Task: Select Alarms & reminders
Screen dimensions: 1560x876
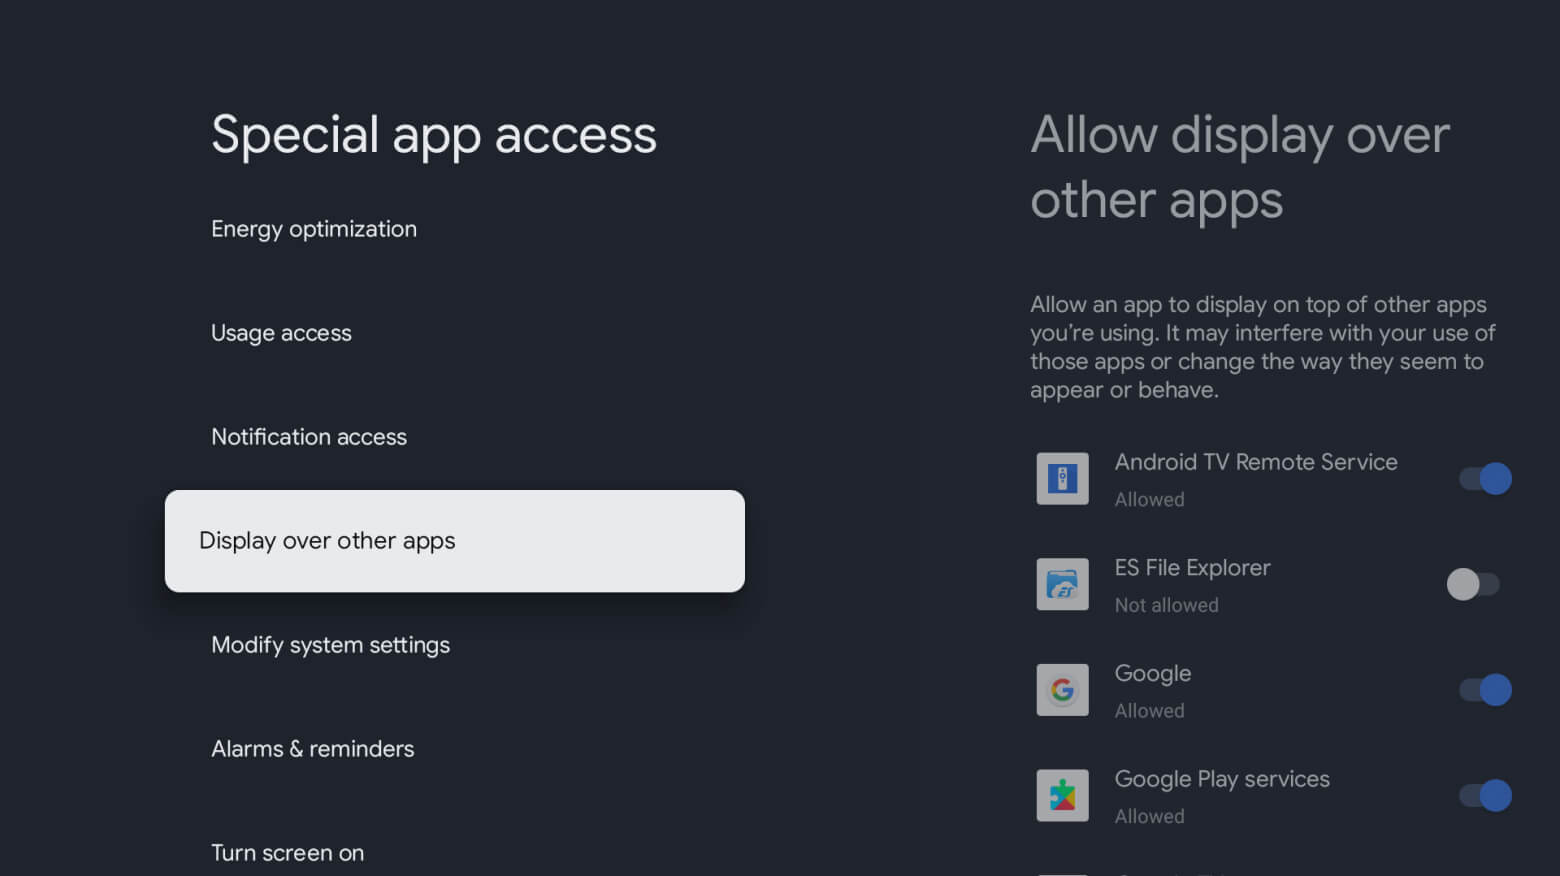Action: point(312,748)
